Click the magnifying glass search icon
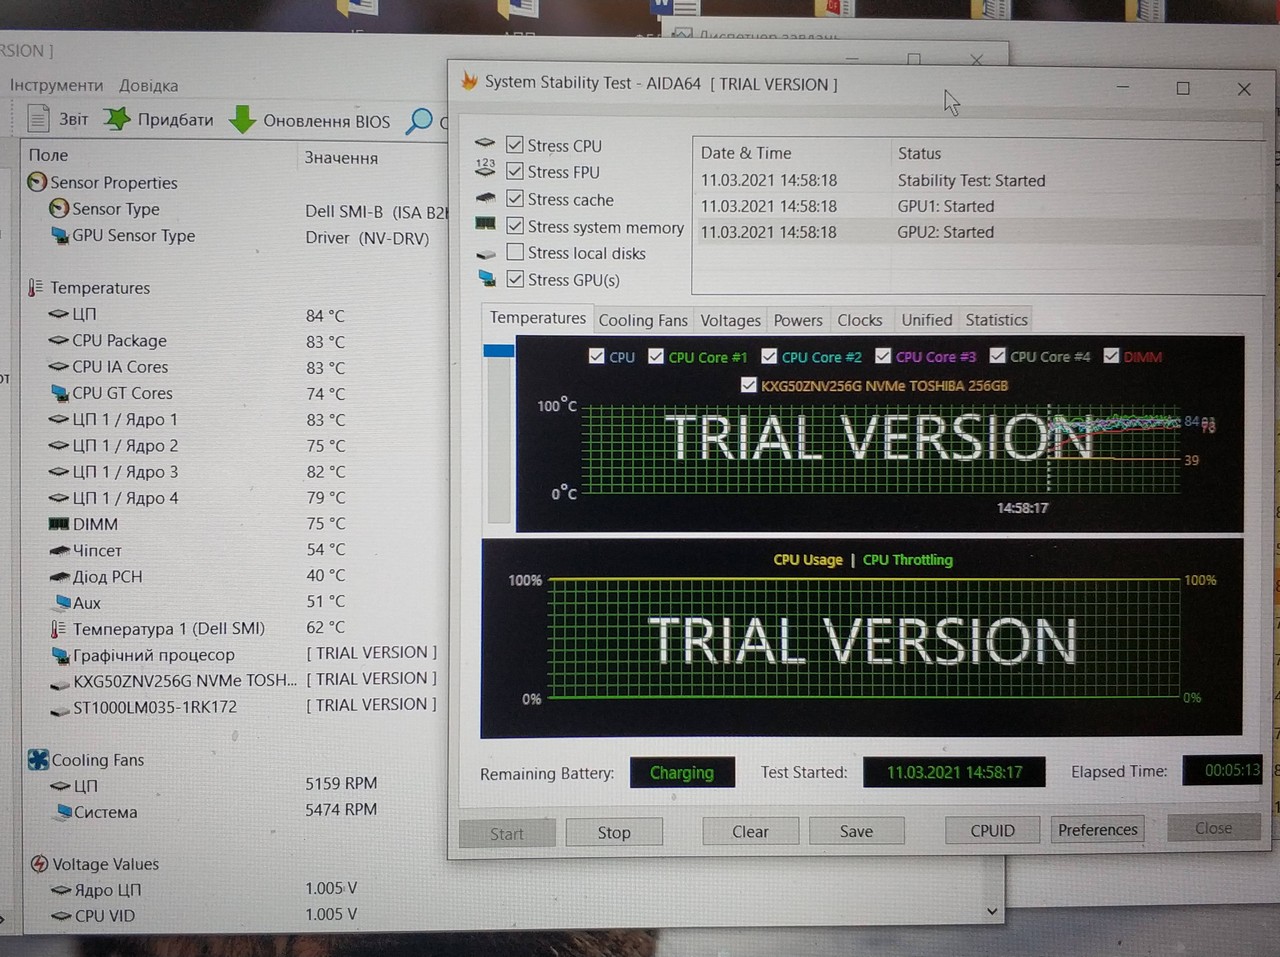 (420, 121)
